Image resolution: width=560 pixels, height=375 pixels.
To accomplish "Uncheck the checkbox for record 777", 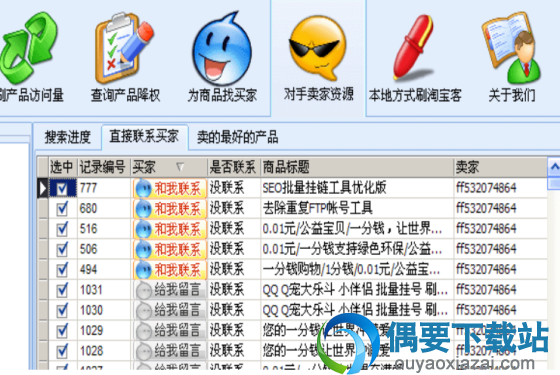I will click(62, 188).
